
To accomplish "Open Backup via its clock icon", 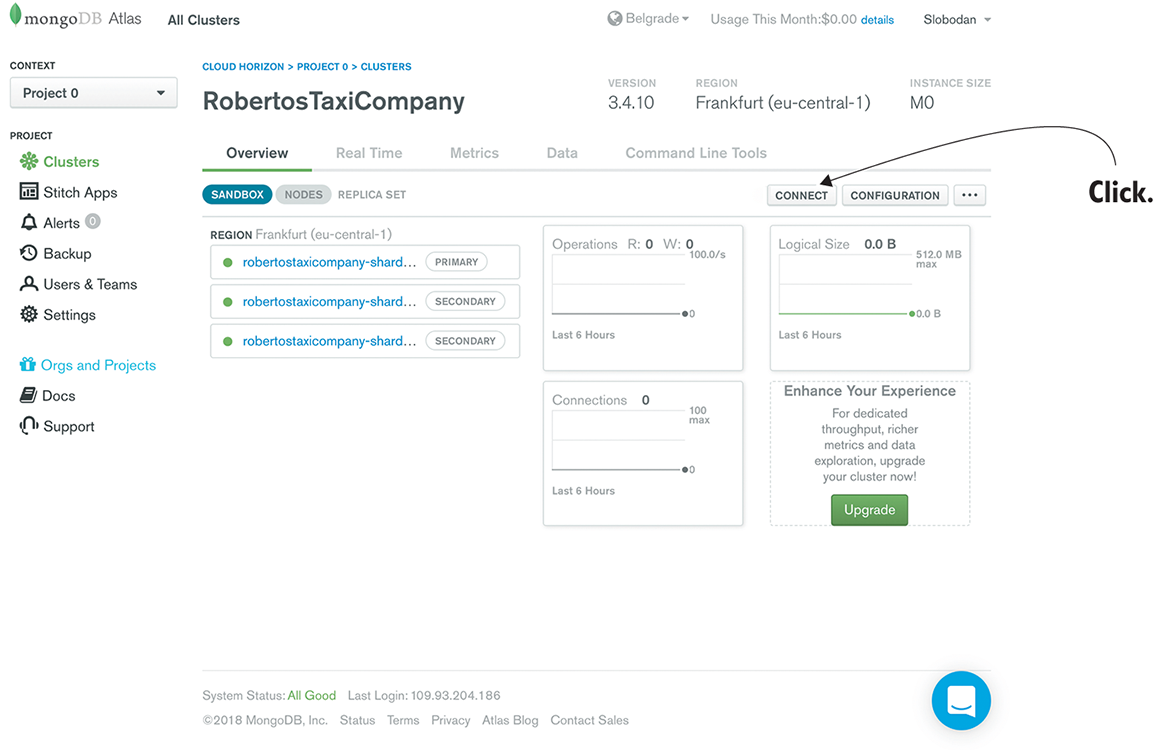I will pyautogui.click(x=29, y=254).
